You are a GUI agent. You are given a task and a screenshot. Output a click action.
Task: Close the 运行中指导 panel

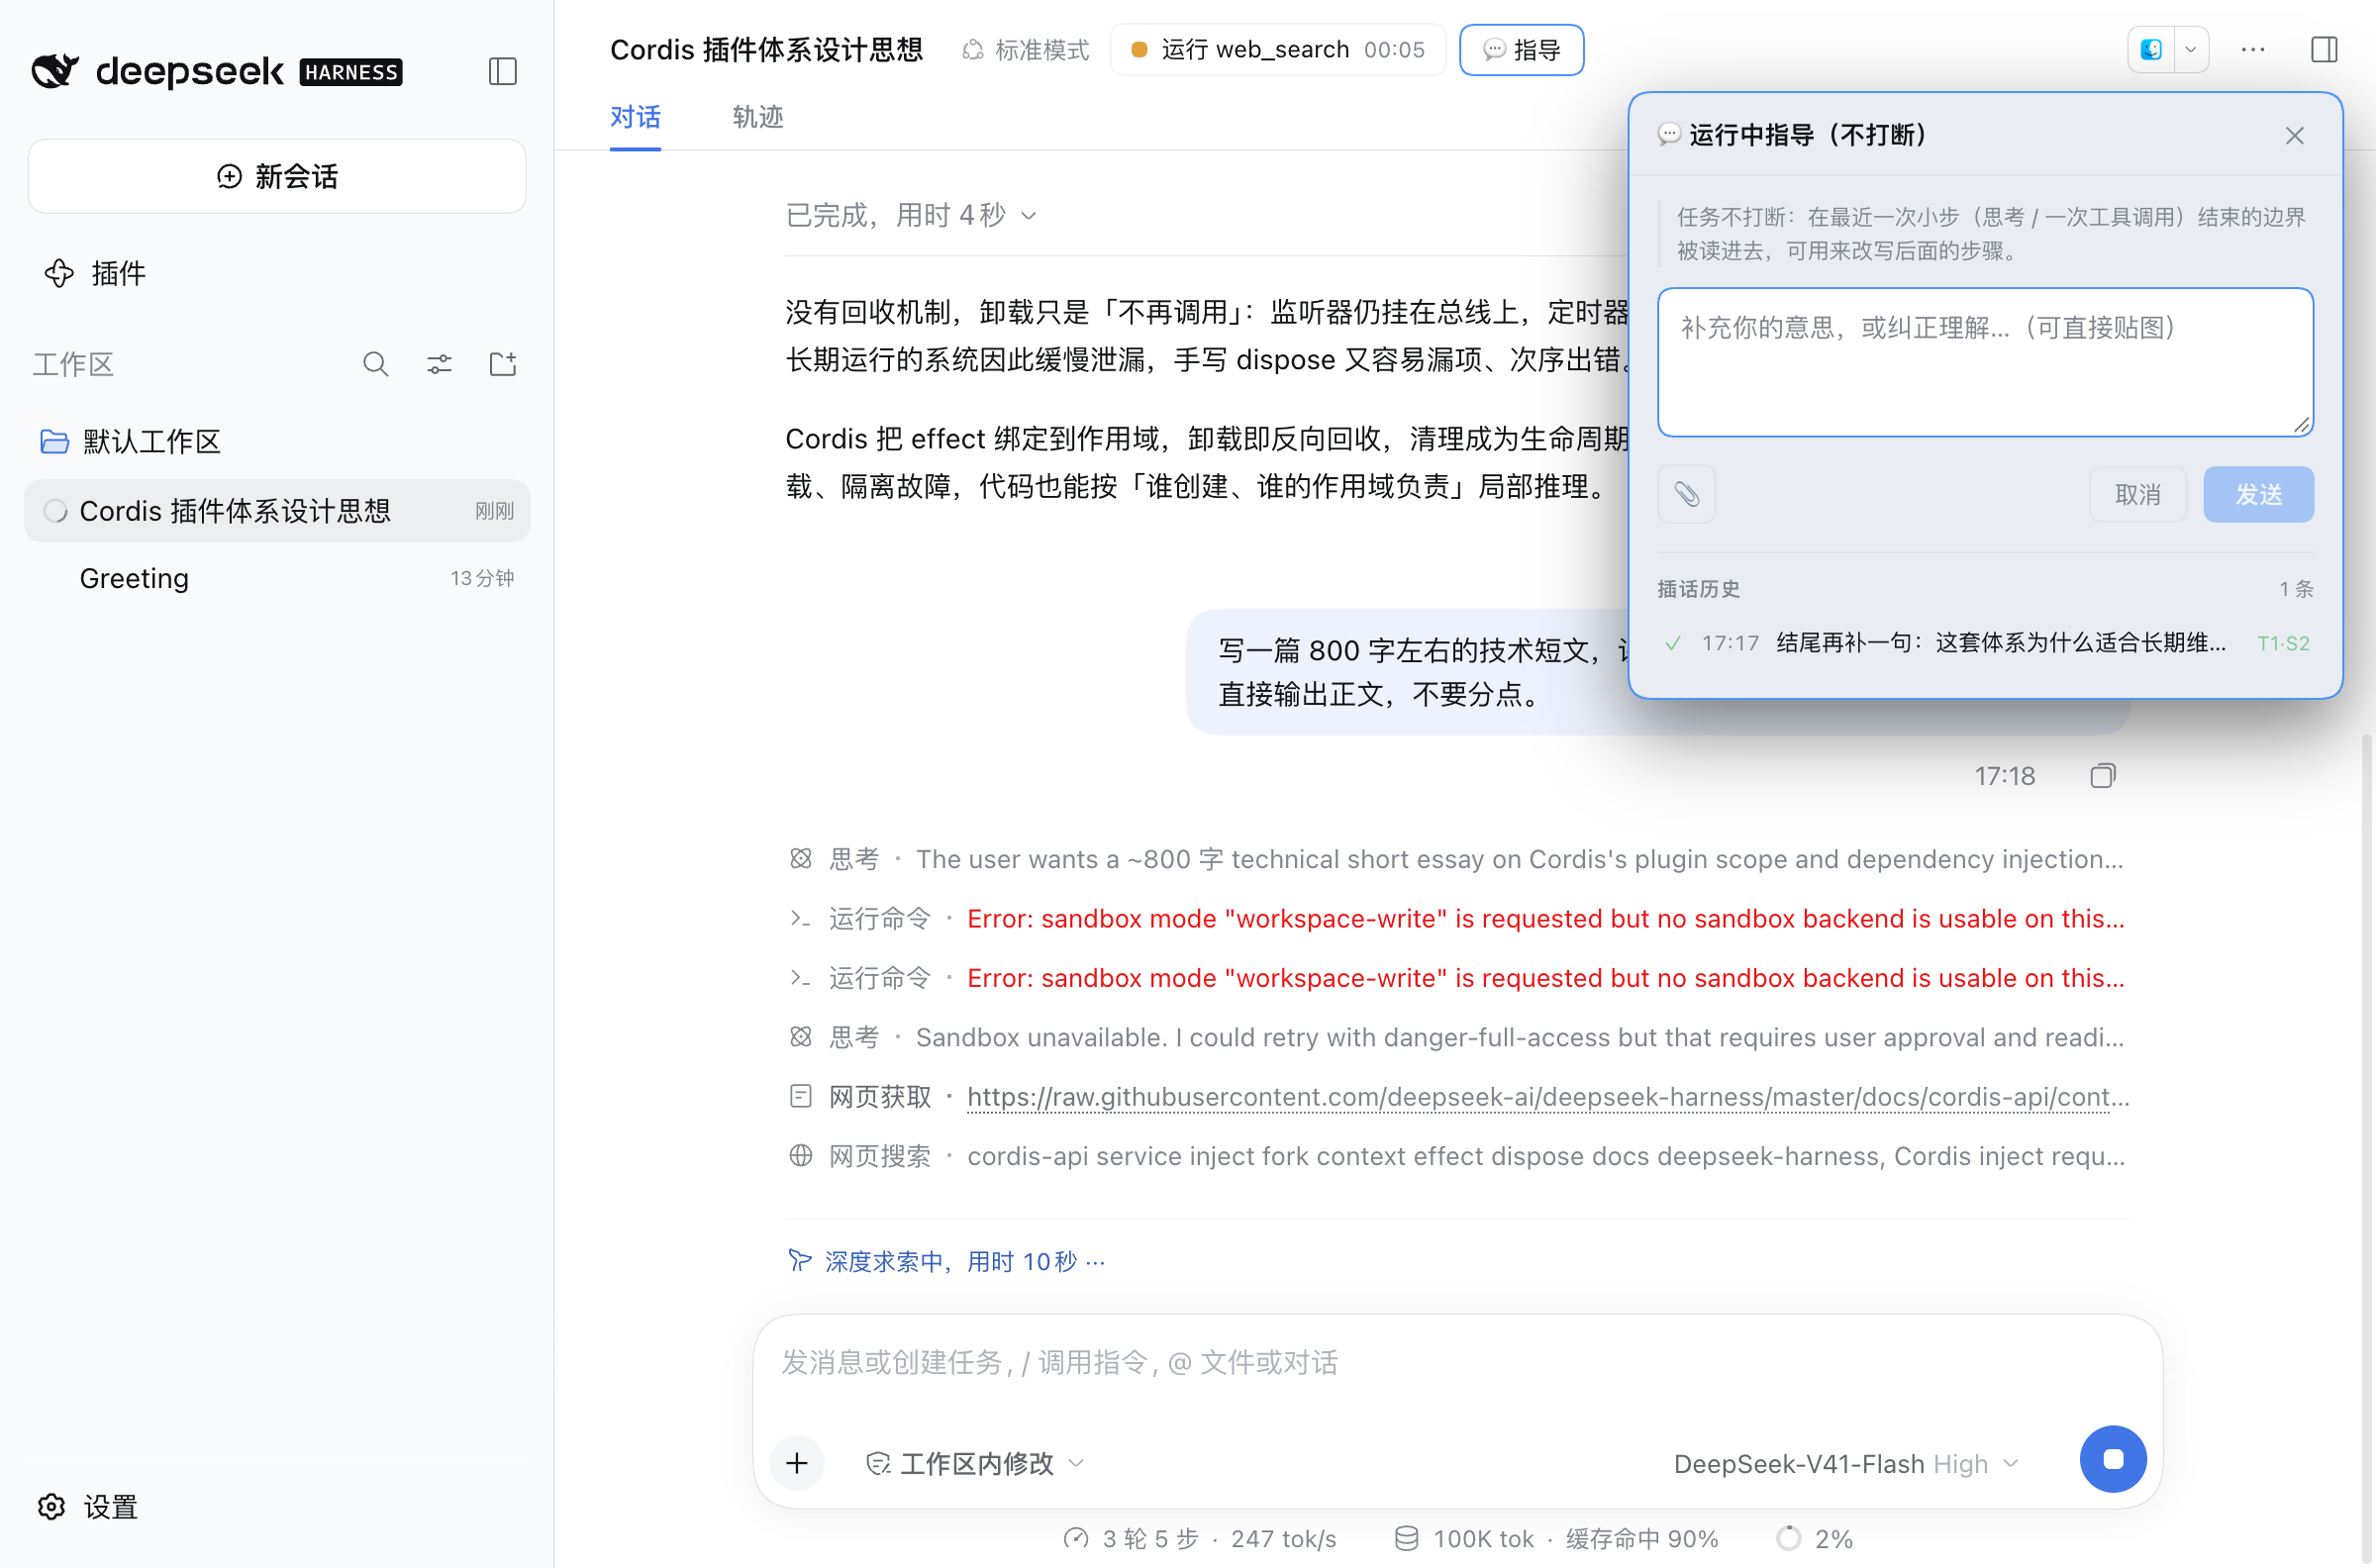click(2294, 136)
